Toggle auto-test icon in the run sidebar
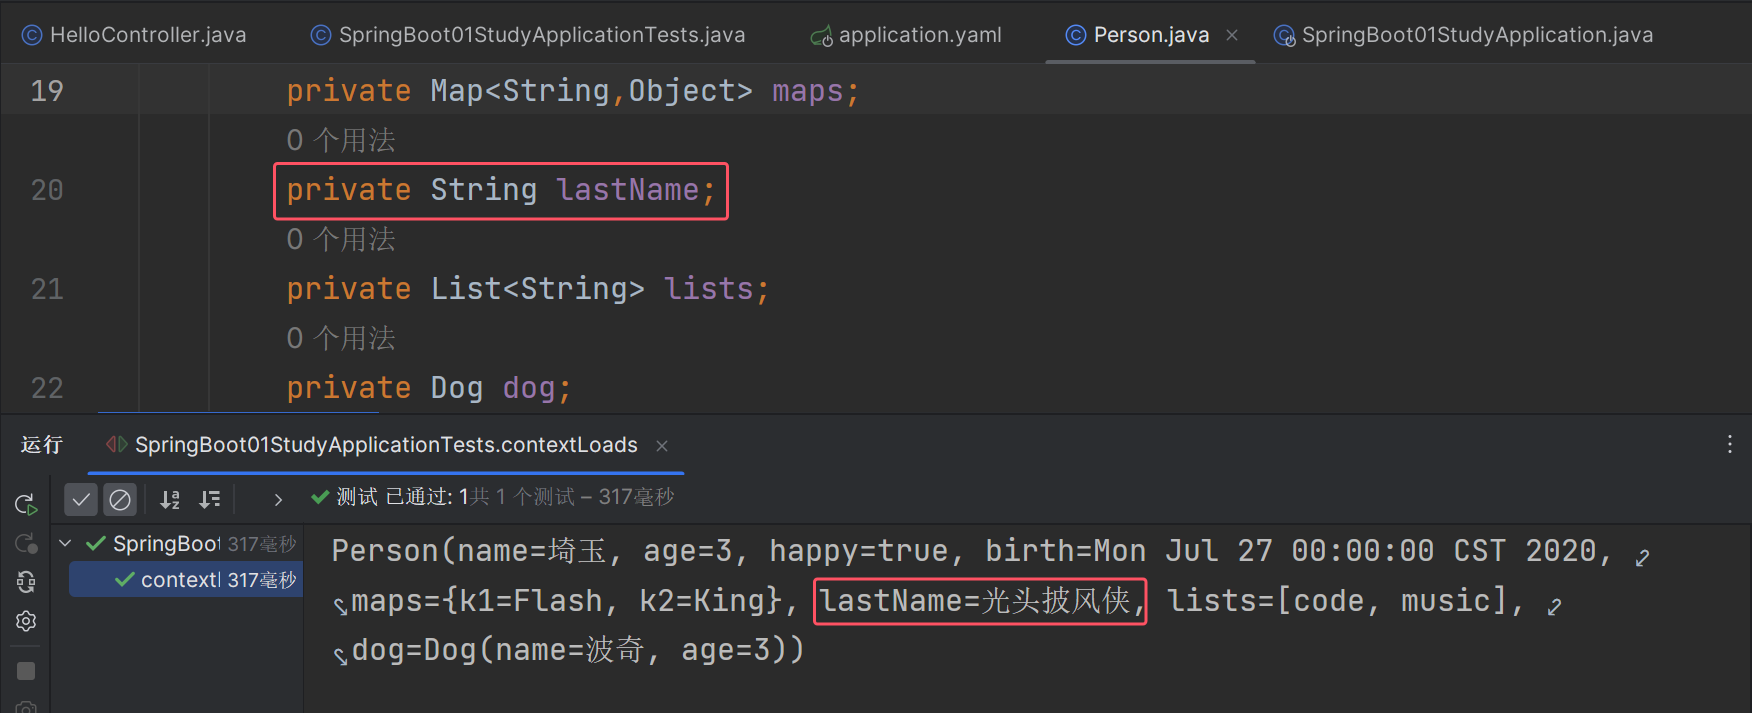 (26, 582)
